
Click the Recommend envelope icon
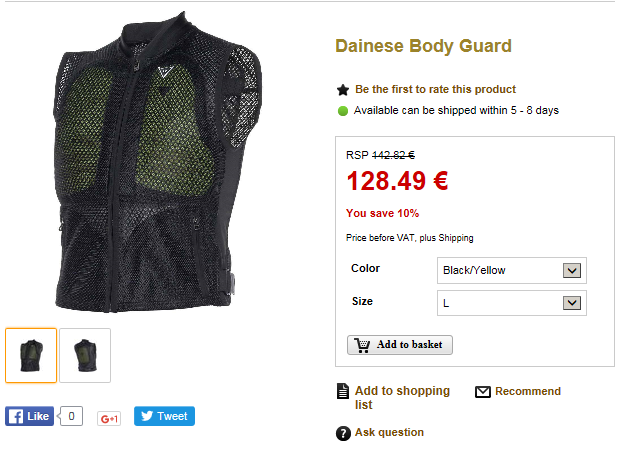click(x=483, y=392)
